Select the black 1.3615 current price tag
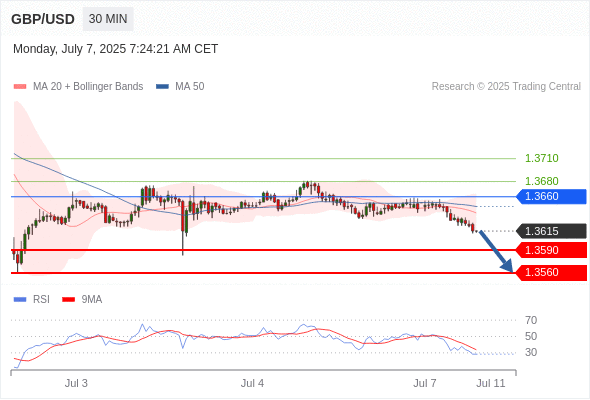Viewport: 590px width, 400px height. click(551, 231)
